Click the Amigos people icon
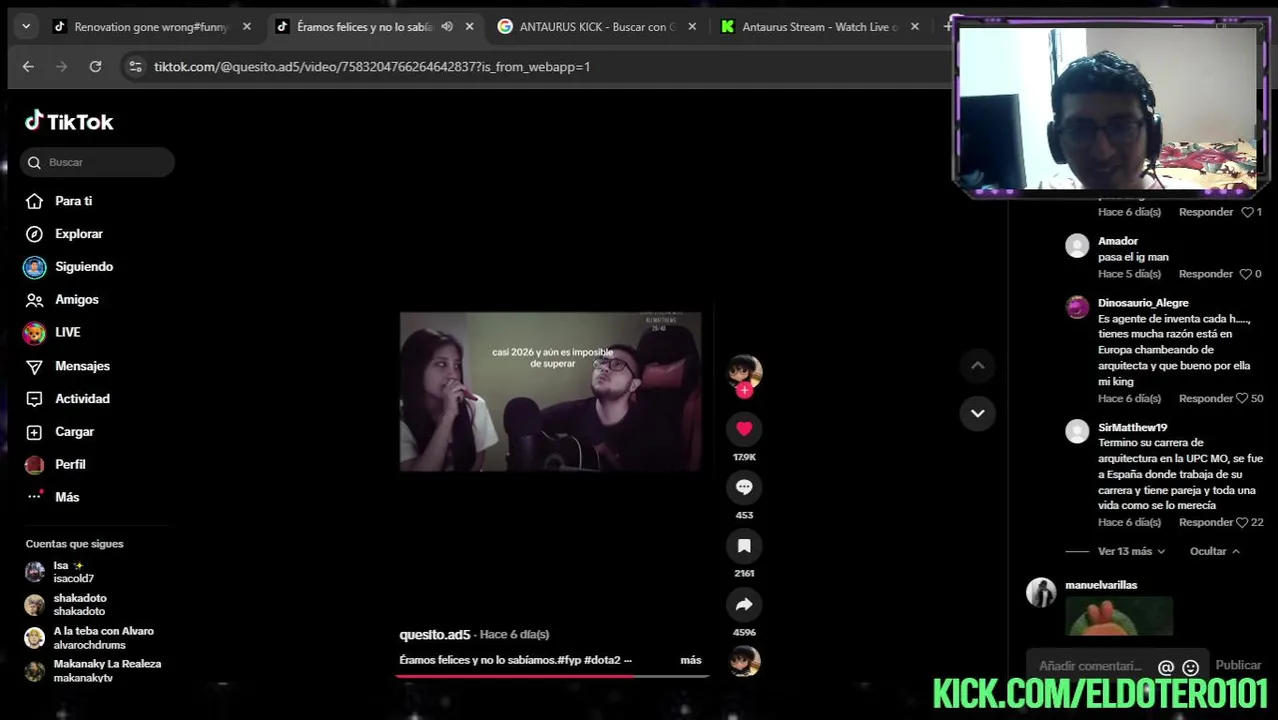This screenshot has width=1278, height=720. [x=34, y=300]
